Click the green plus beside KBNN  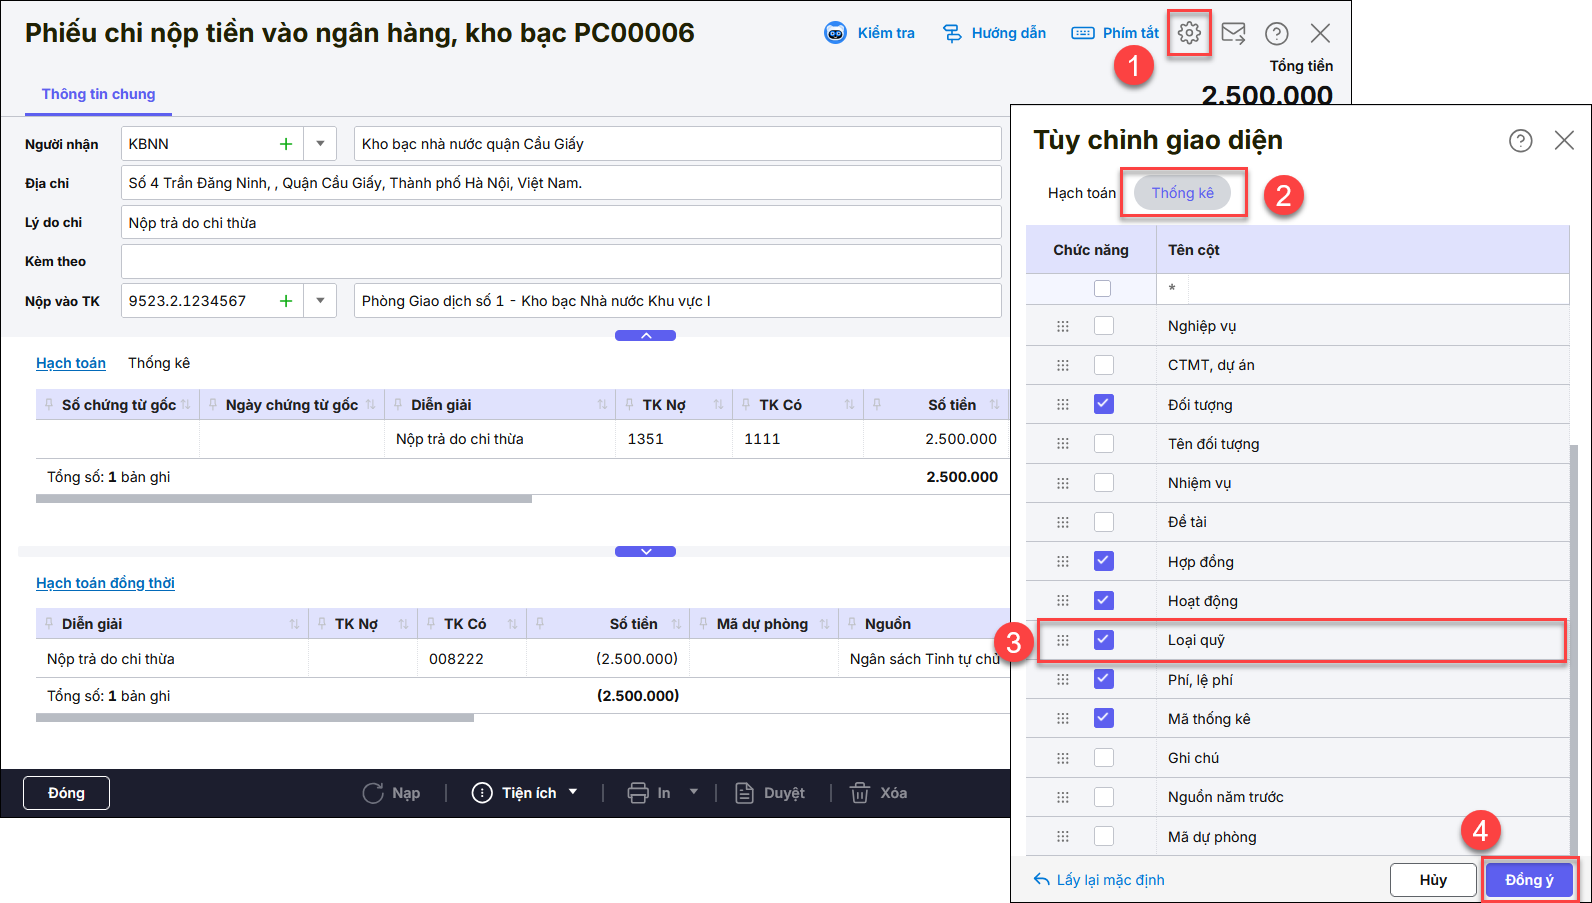coord(286,144)
